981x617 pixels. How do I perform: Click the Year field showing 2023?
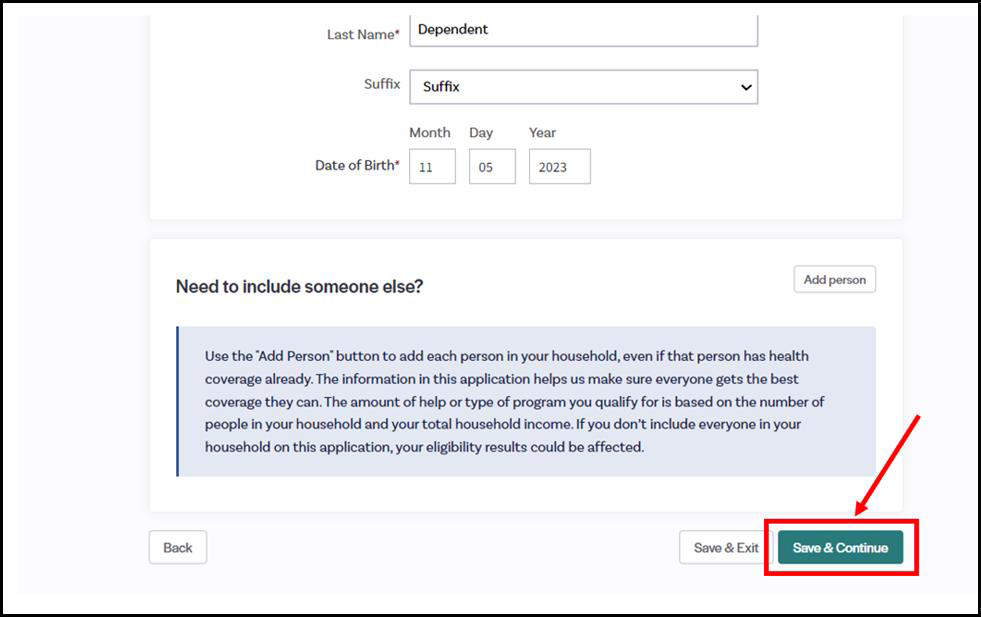[559, 167]
